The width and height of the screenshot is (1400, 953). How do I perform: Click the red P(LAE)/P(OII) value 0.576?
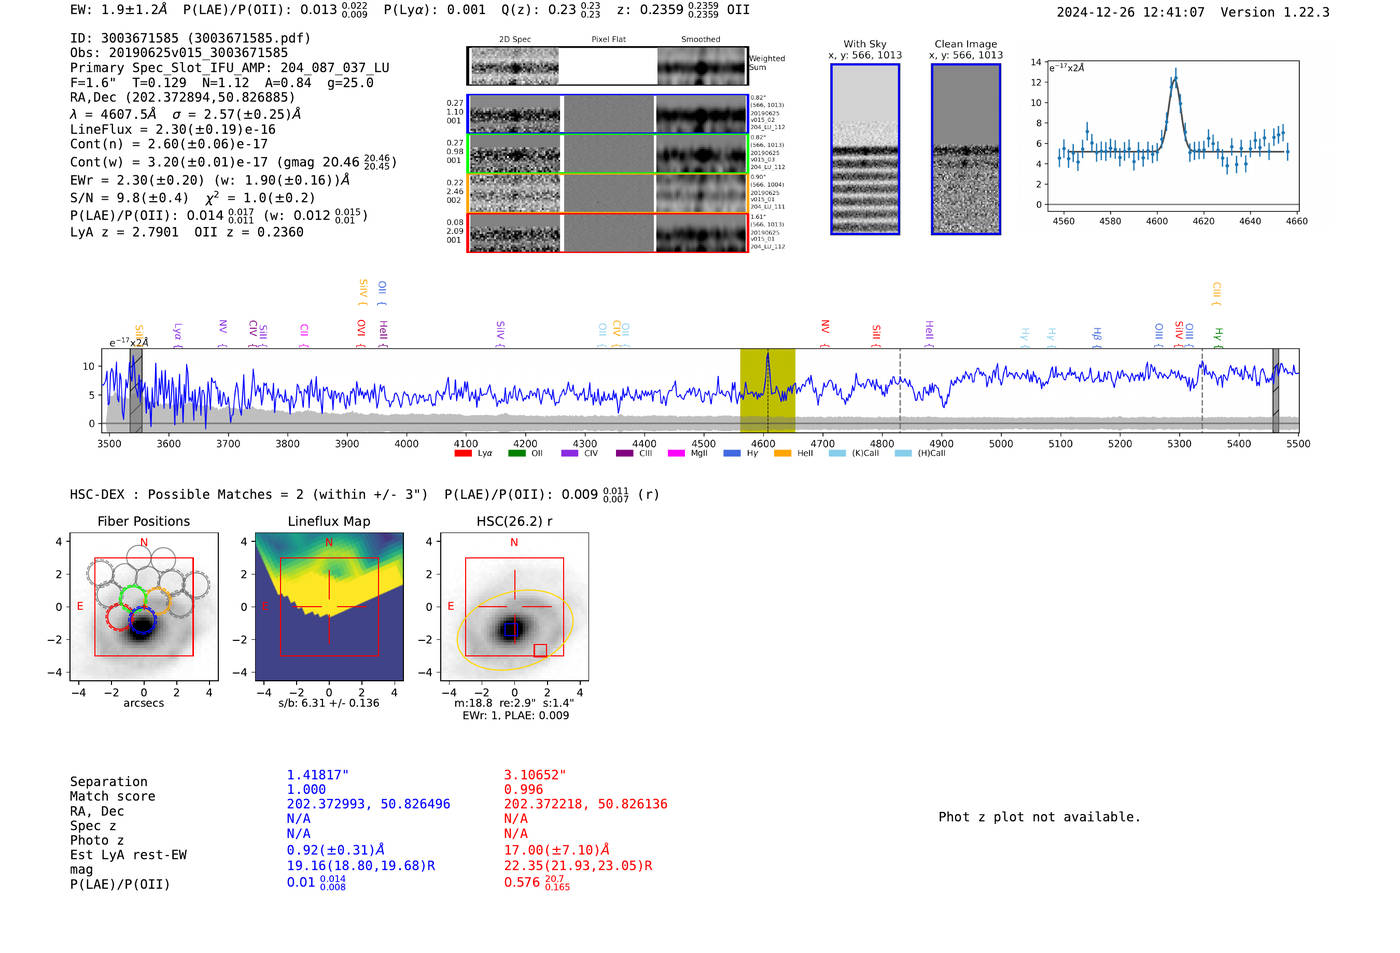(537, 883)
